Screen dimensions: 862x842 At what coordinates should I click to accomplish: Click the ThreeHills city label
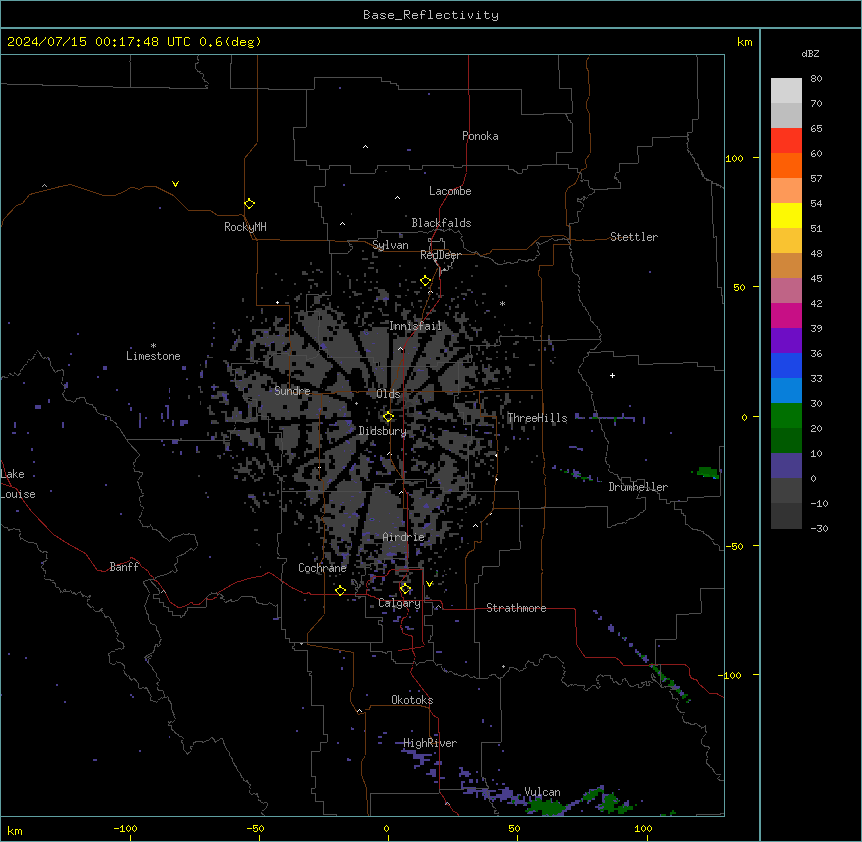[x=537, y=418]
